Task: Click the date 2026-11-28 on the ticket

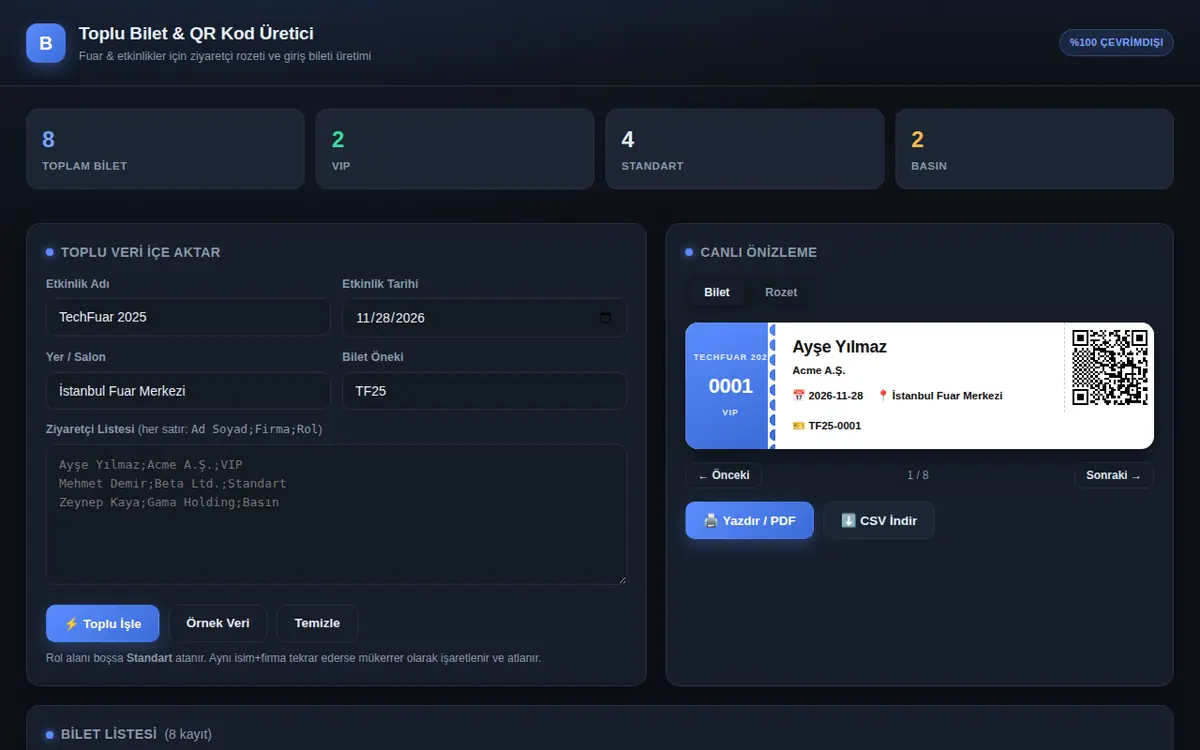Action: pyautogui.click(x=836, y=396)
